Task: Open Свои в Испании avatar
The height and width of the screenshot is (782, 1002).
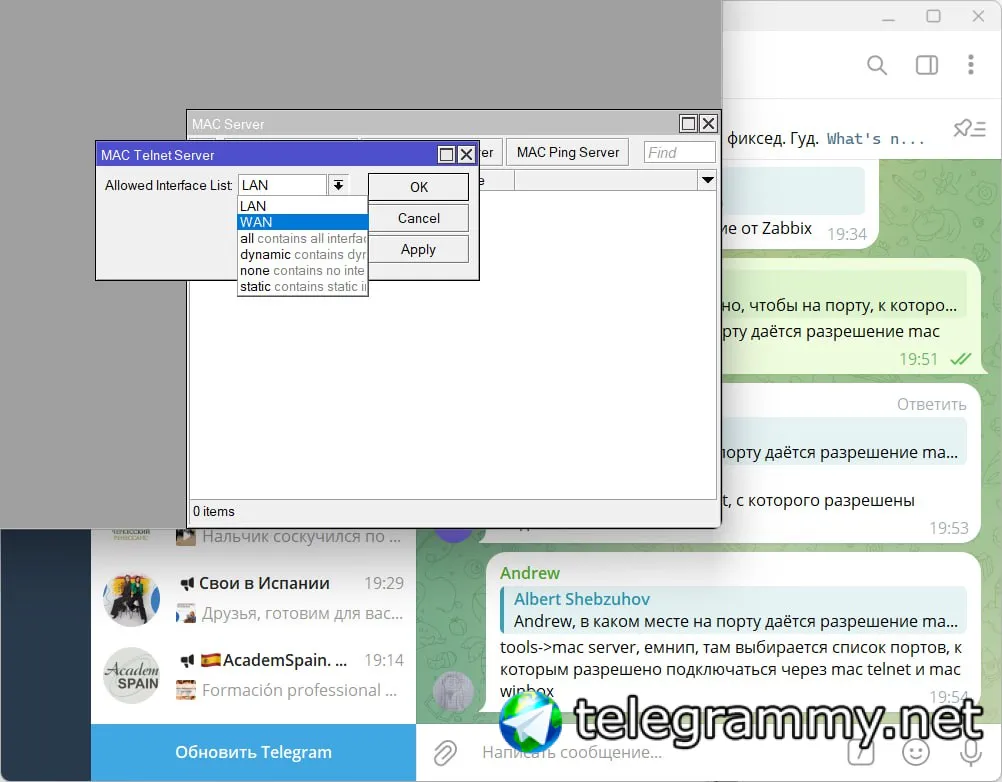Action: click(131, 599)
